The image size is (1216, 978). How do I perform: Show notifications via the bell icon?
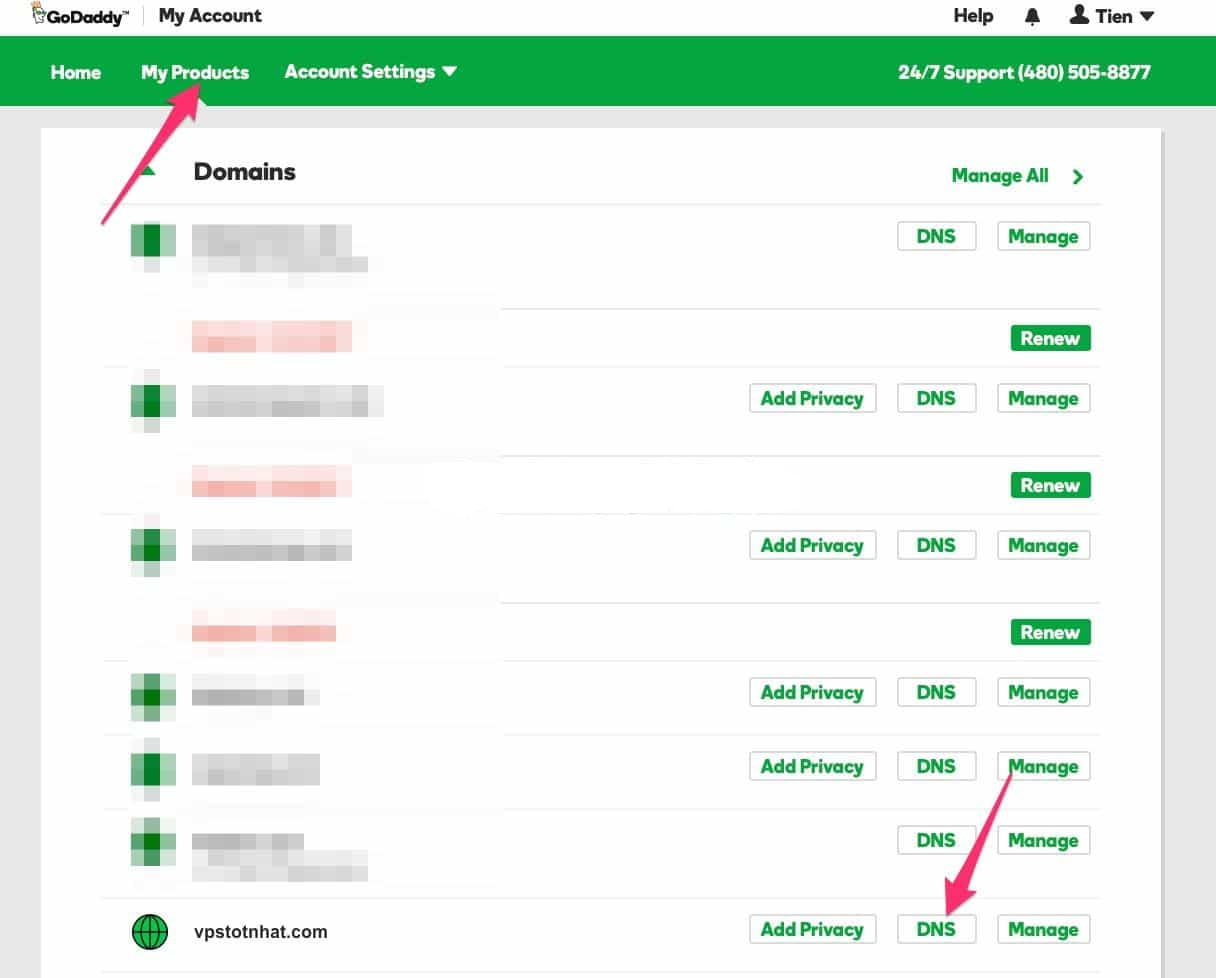tap(1032, 17)
